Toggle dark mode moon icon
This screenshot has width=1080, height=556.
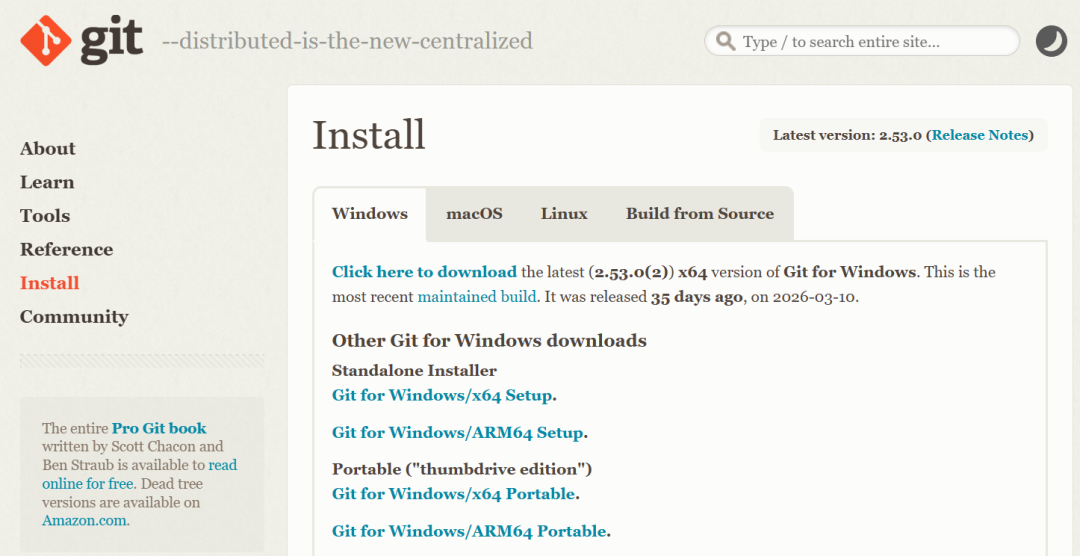coord(1051,41)
